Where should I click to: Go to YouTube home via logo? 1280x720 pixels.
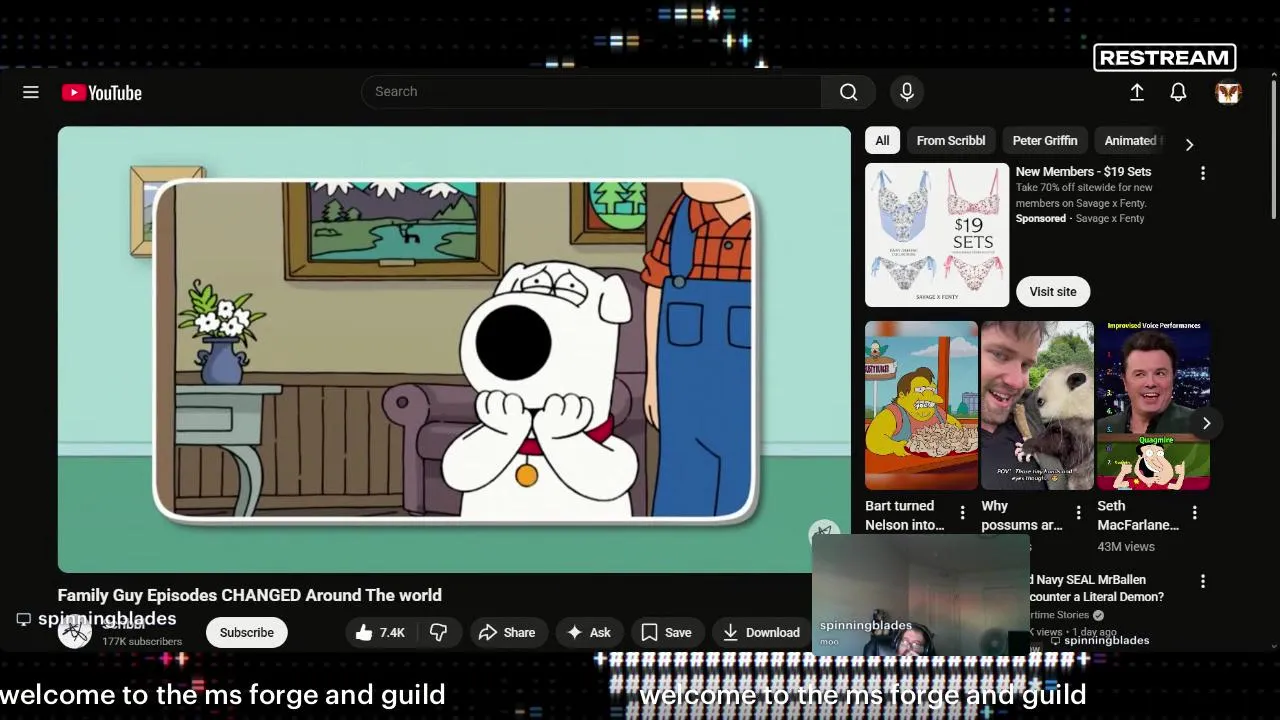[101, 93]
